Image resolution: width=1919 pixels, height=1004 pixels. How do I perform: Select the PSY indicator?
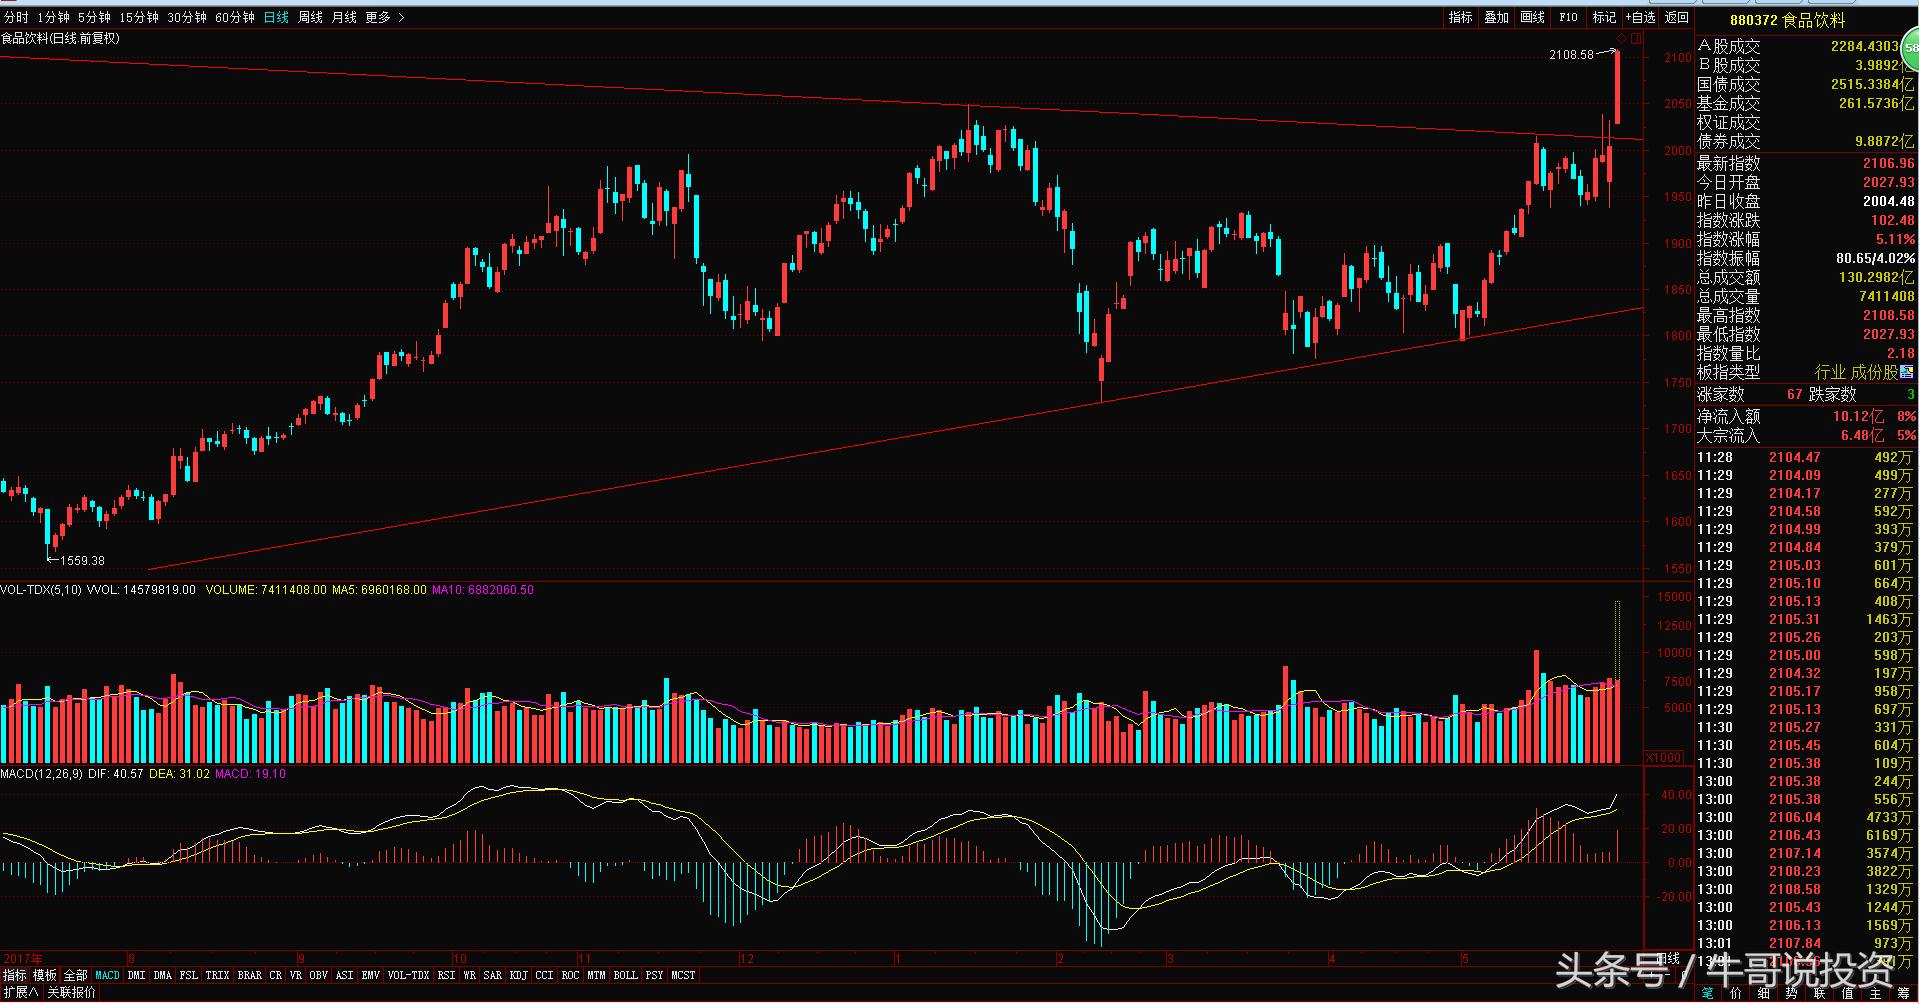pos(654,975)
